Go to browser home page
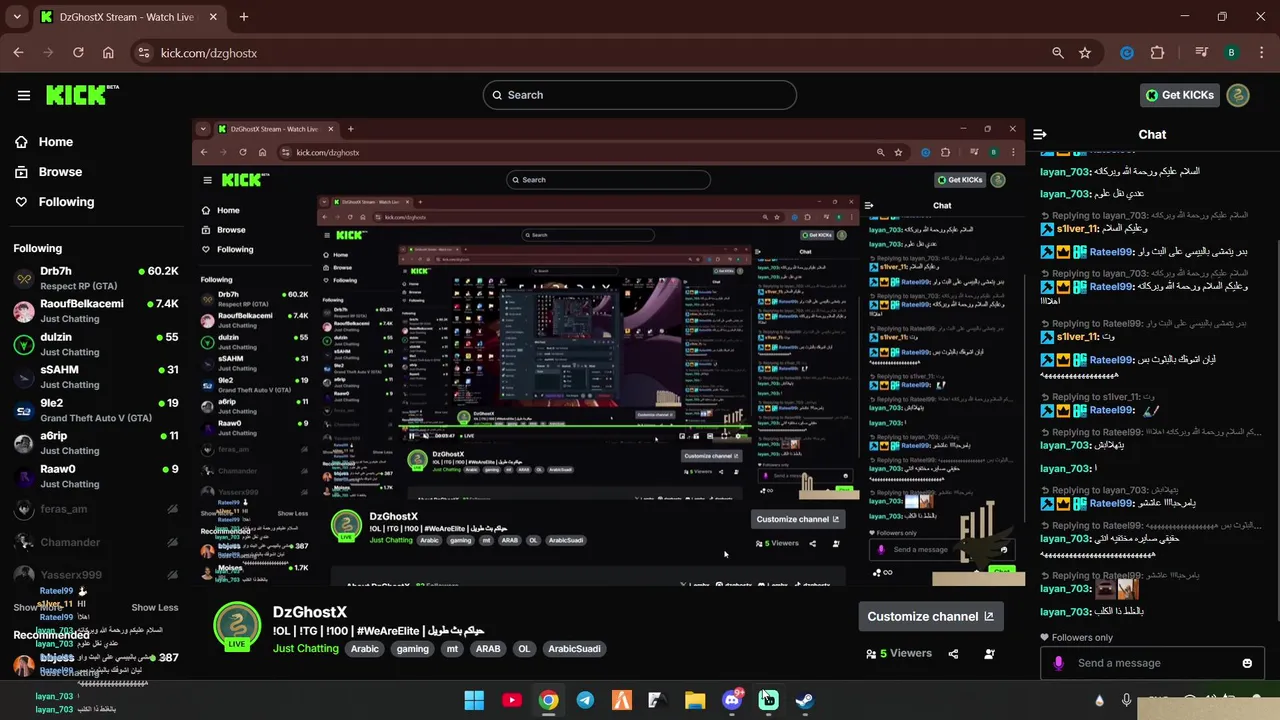The width and height of the screenshot is (1280, 720). click(x=108, y=53)
